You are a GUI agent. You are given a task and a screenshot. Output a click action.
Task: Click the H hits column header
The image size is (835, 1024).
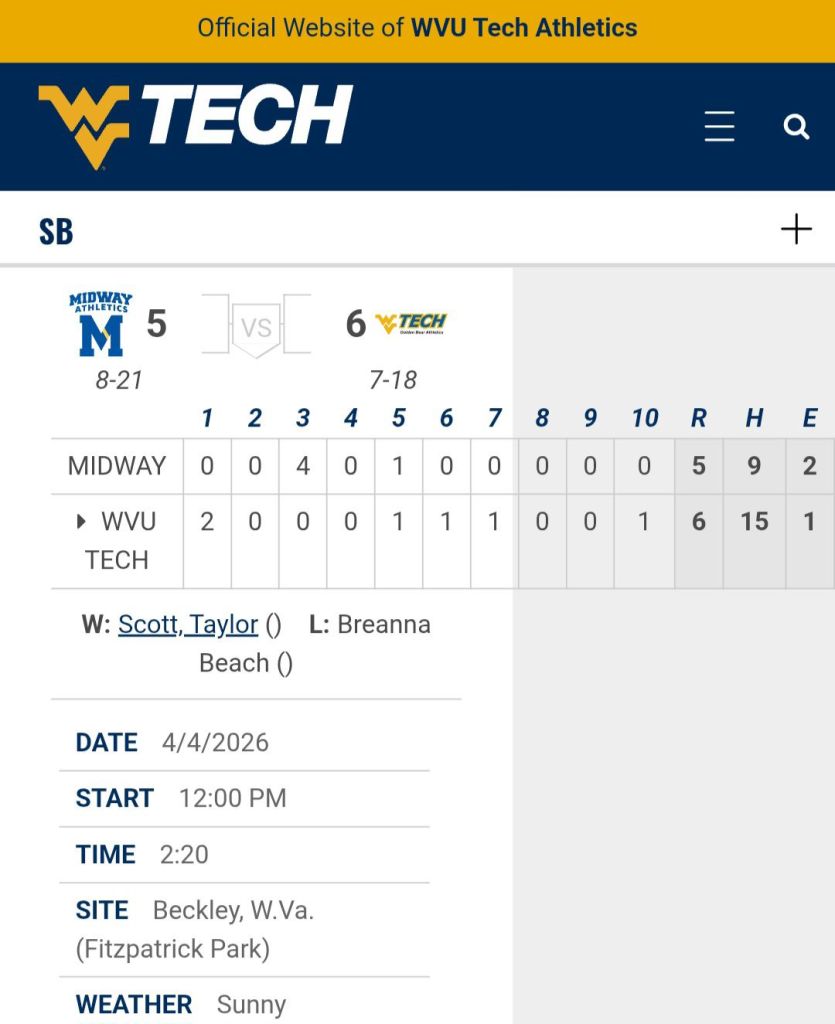(754, 418)
